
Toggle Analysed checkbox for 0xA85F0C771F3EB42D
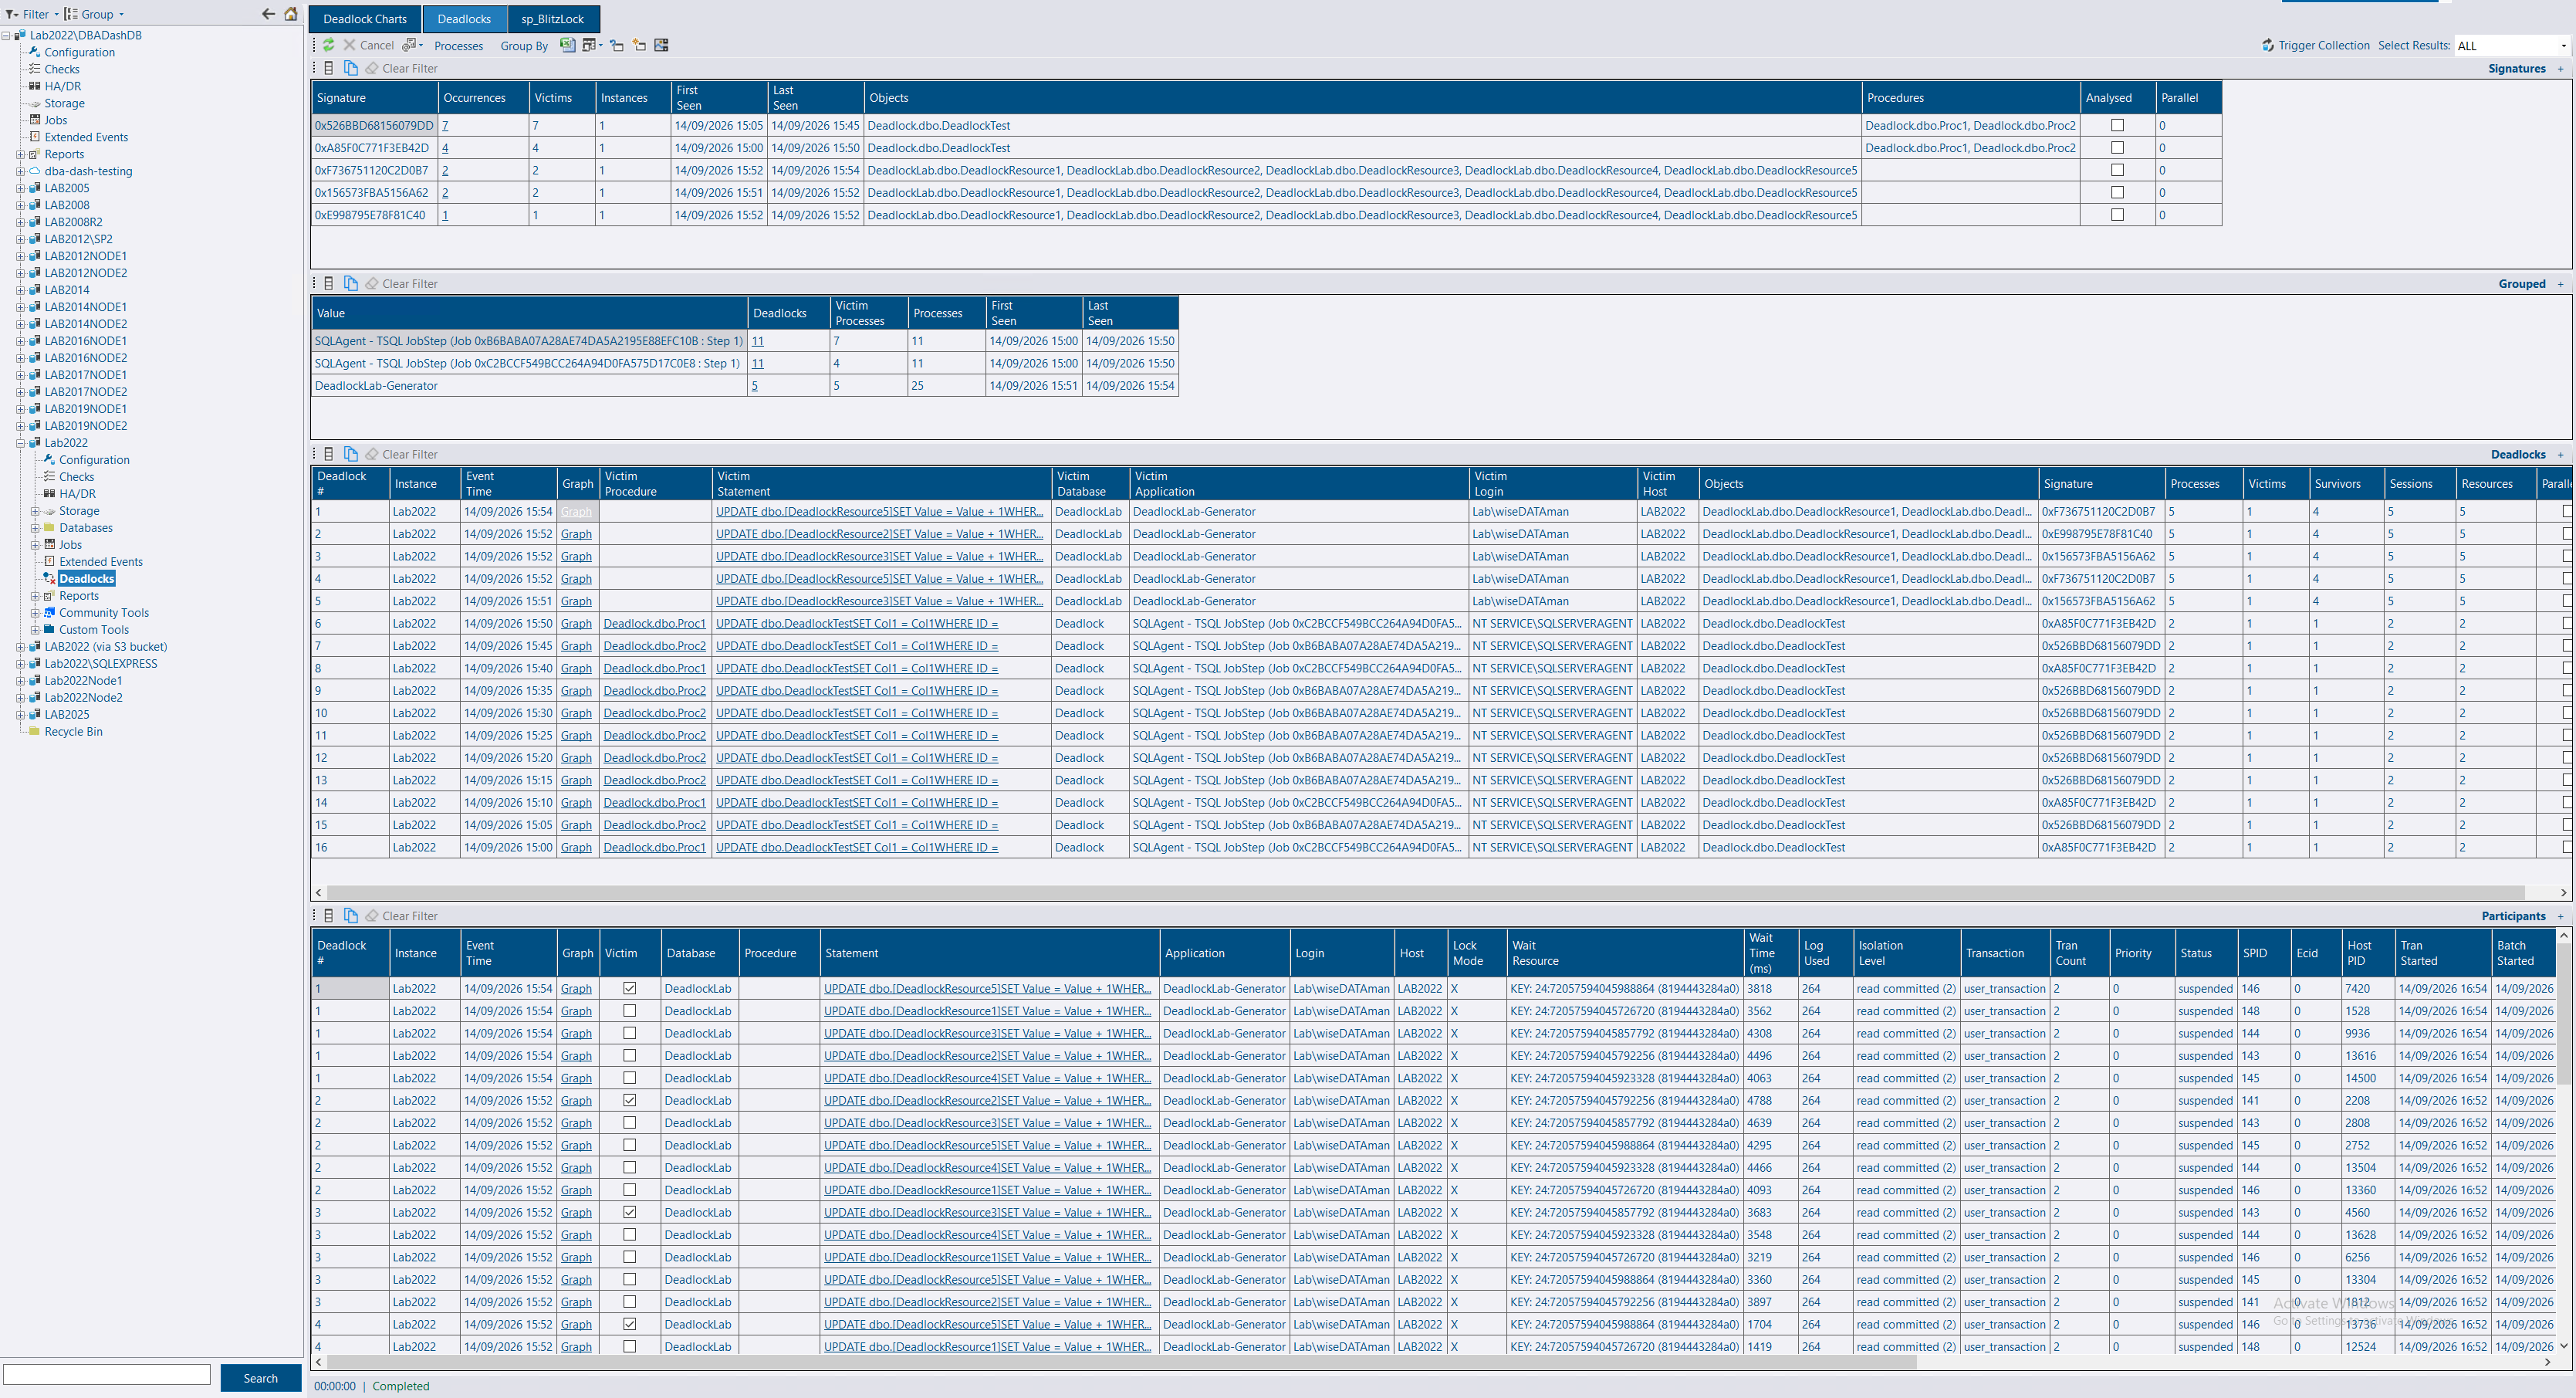pyautogui.click(x=2117, y=148)
